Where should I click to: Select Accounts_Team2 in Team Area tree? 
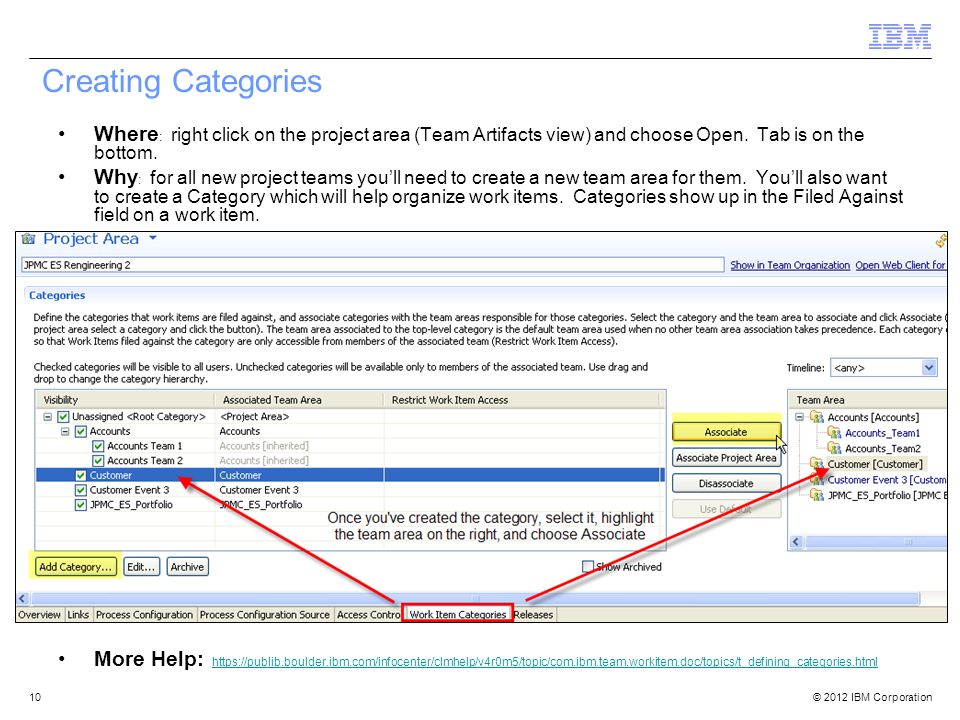(x=882, y=449)
